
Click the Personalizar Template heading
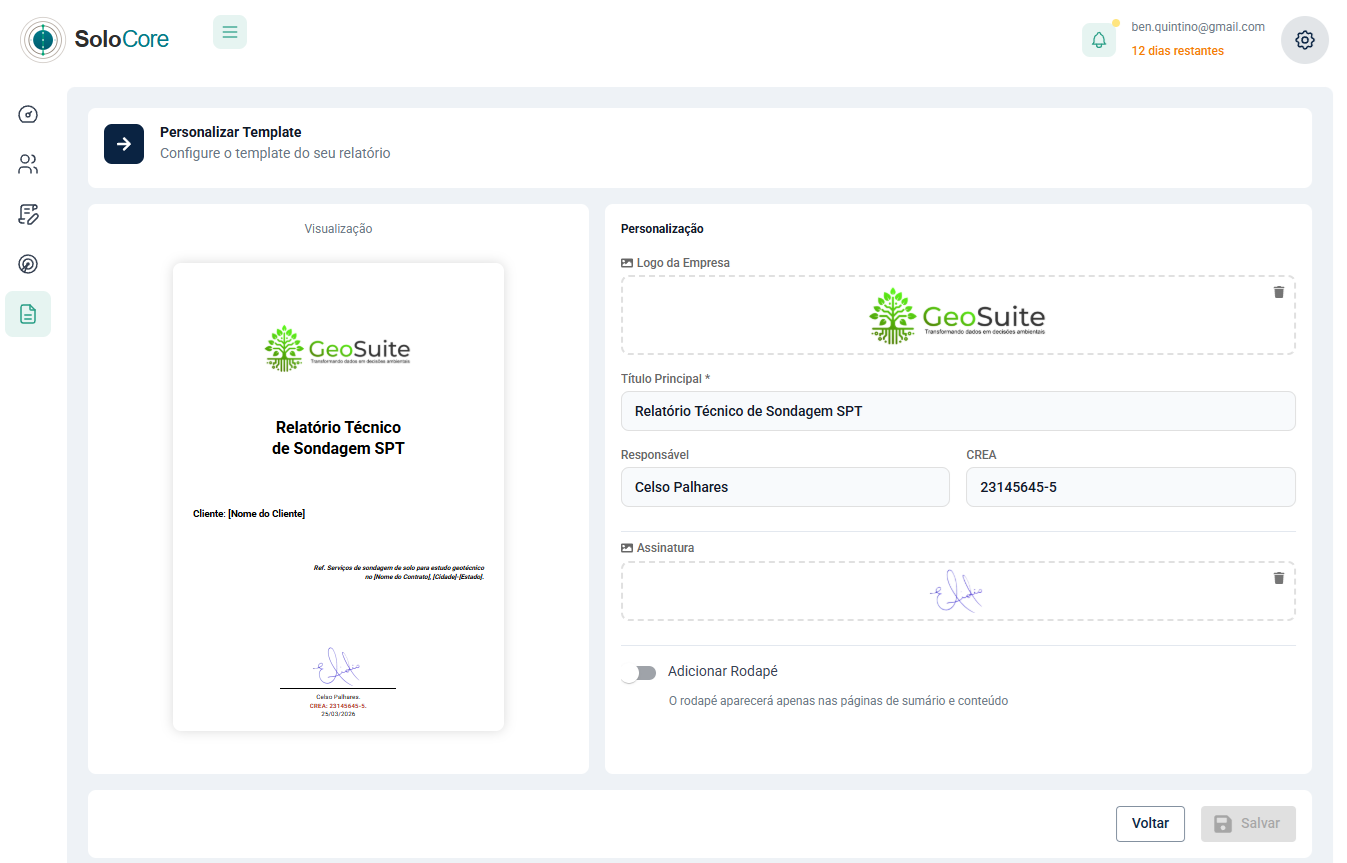point(231,132)
